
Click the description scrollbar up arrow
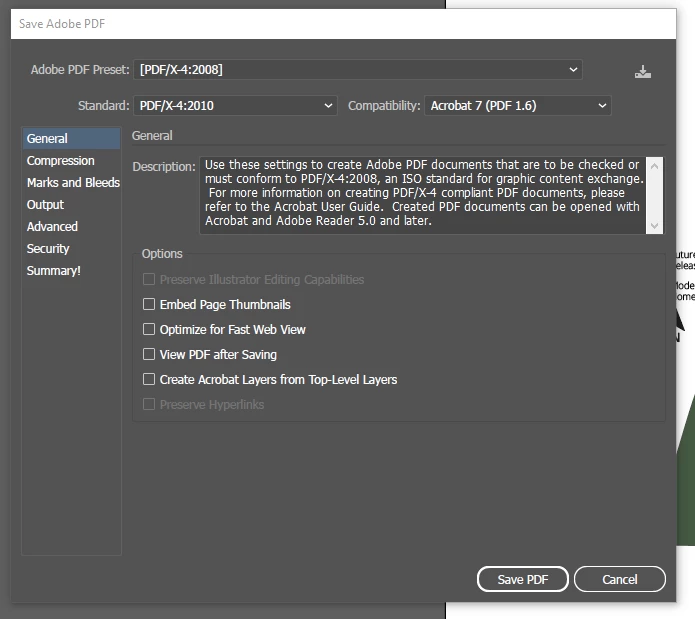pyautogui.click(x=654, y=166)
